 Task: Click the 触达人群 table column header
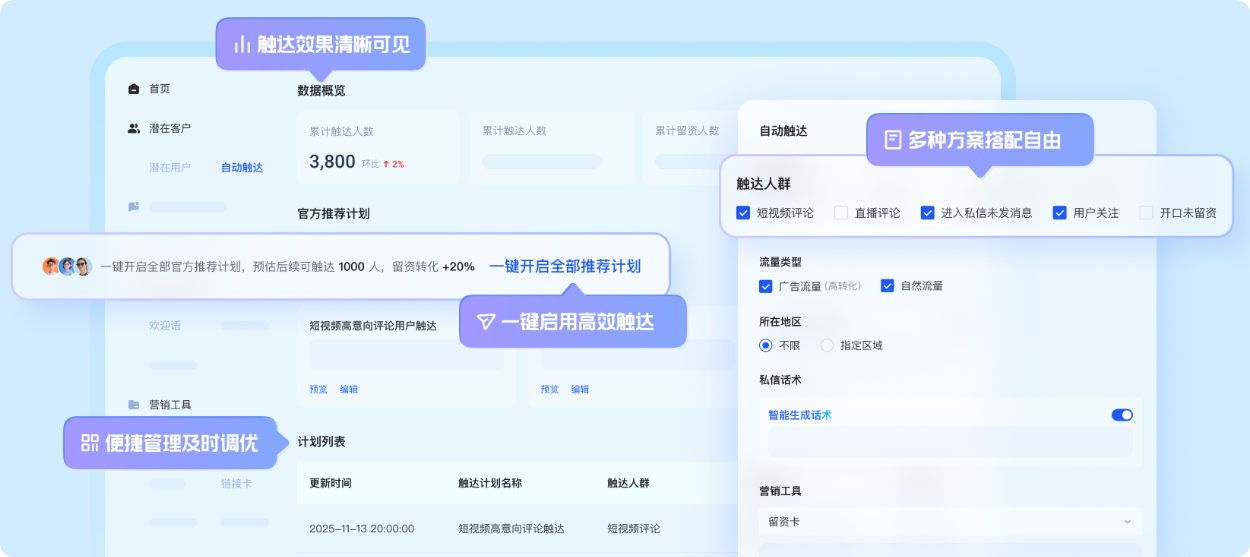click(628, 483)
